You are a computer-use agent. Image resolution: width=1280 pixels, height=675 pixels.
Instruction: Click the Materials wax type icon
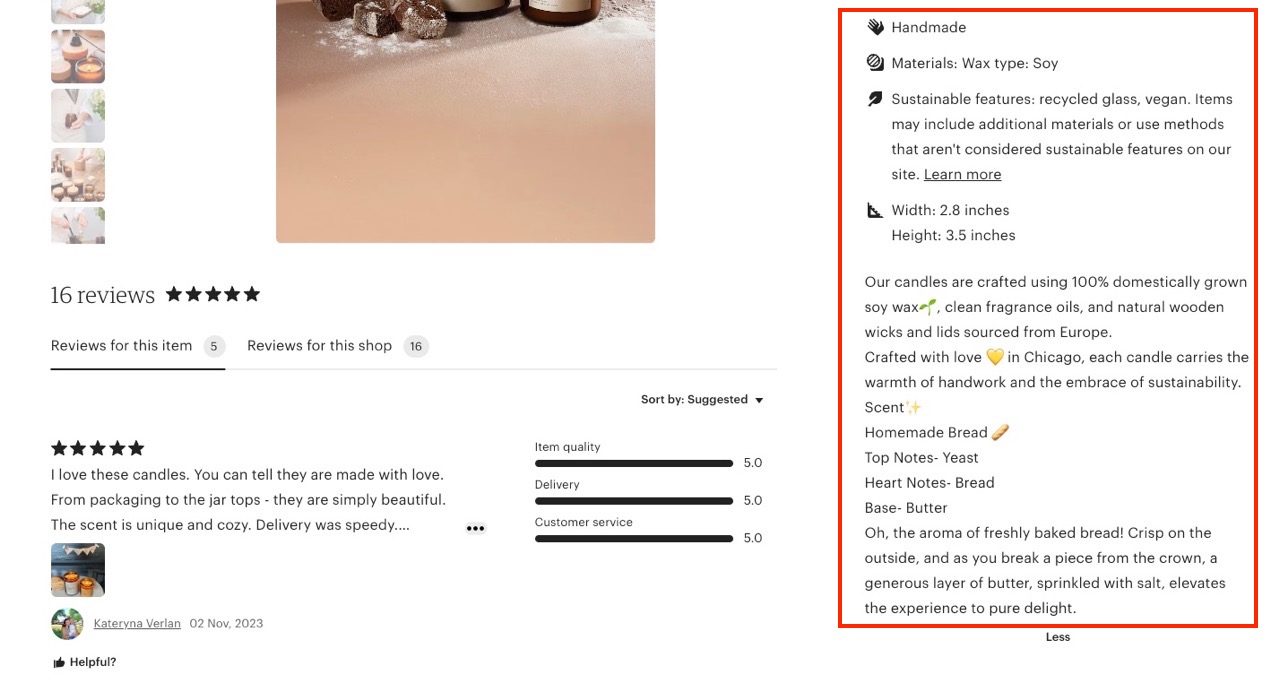click(875, 63)
